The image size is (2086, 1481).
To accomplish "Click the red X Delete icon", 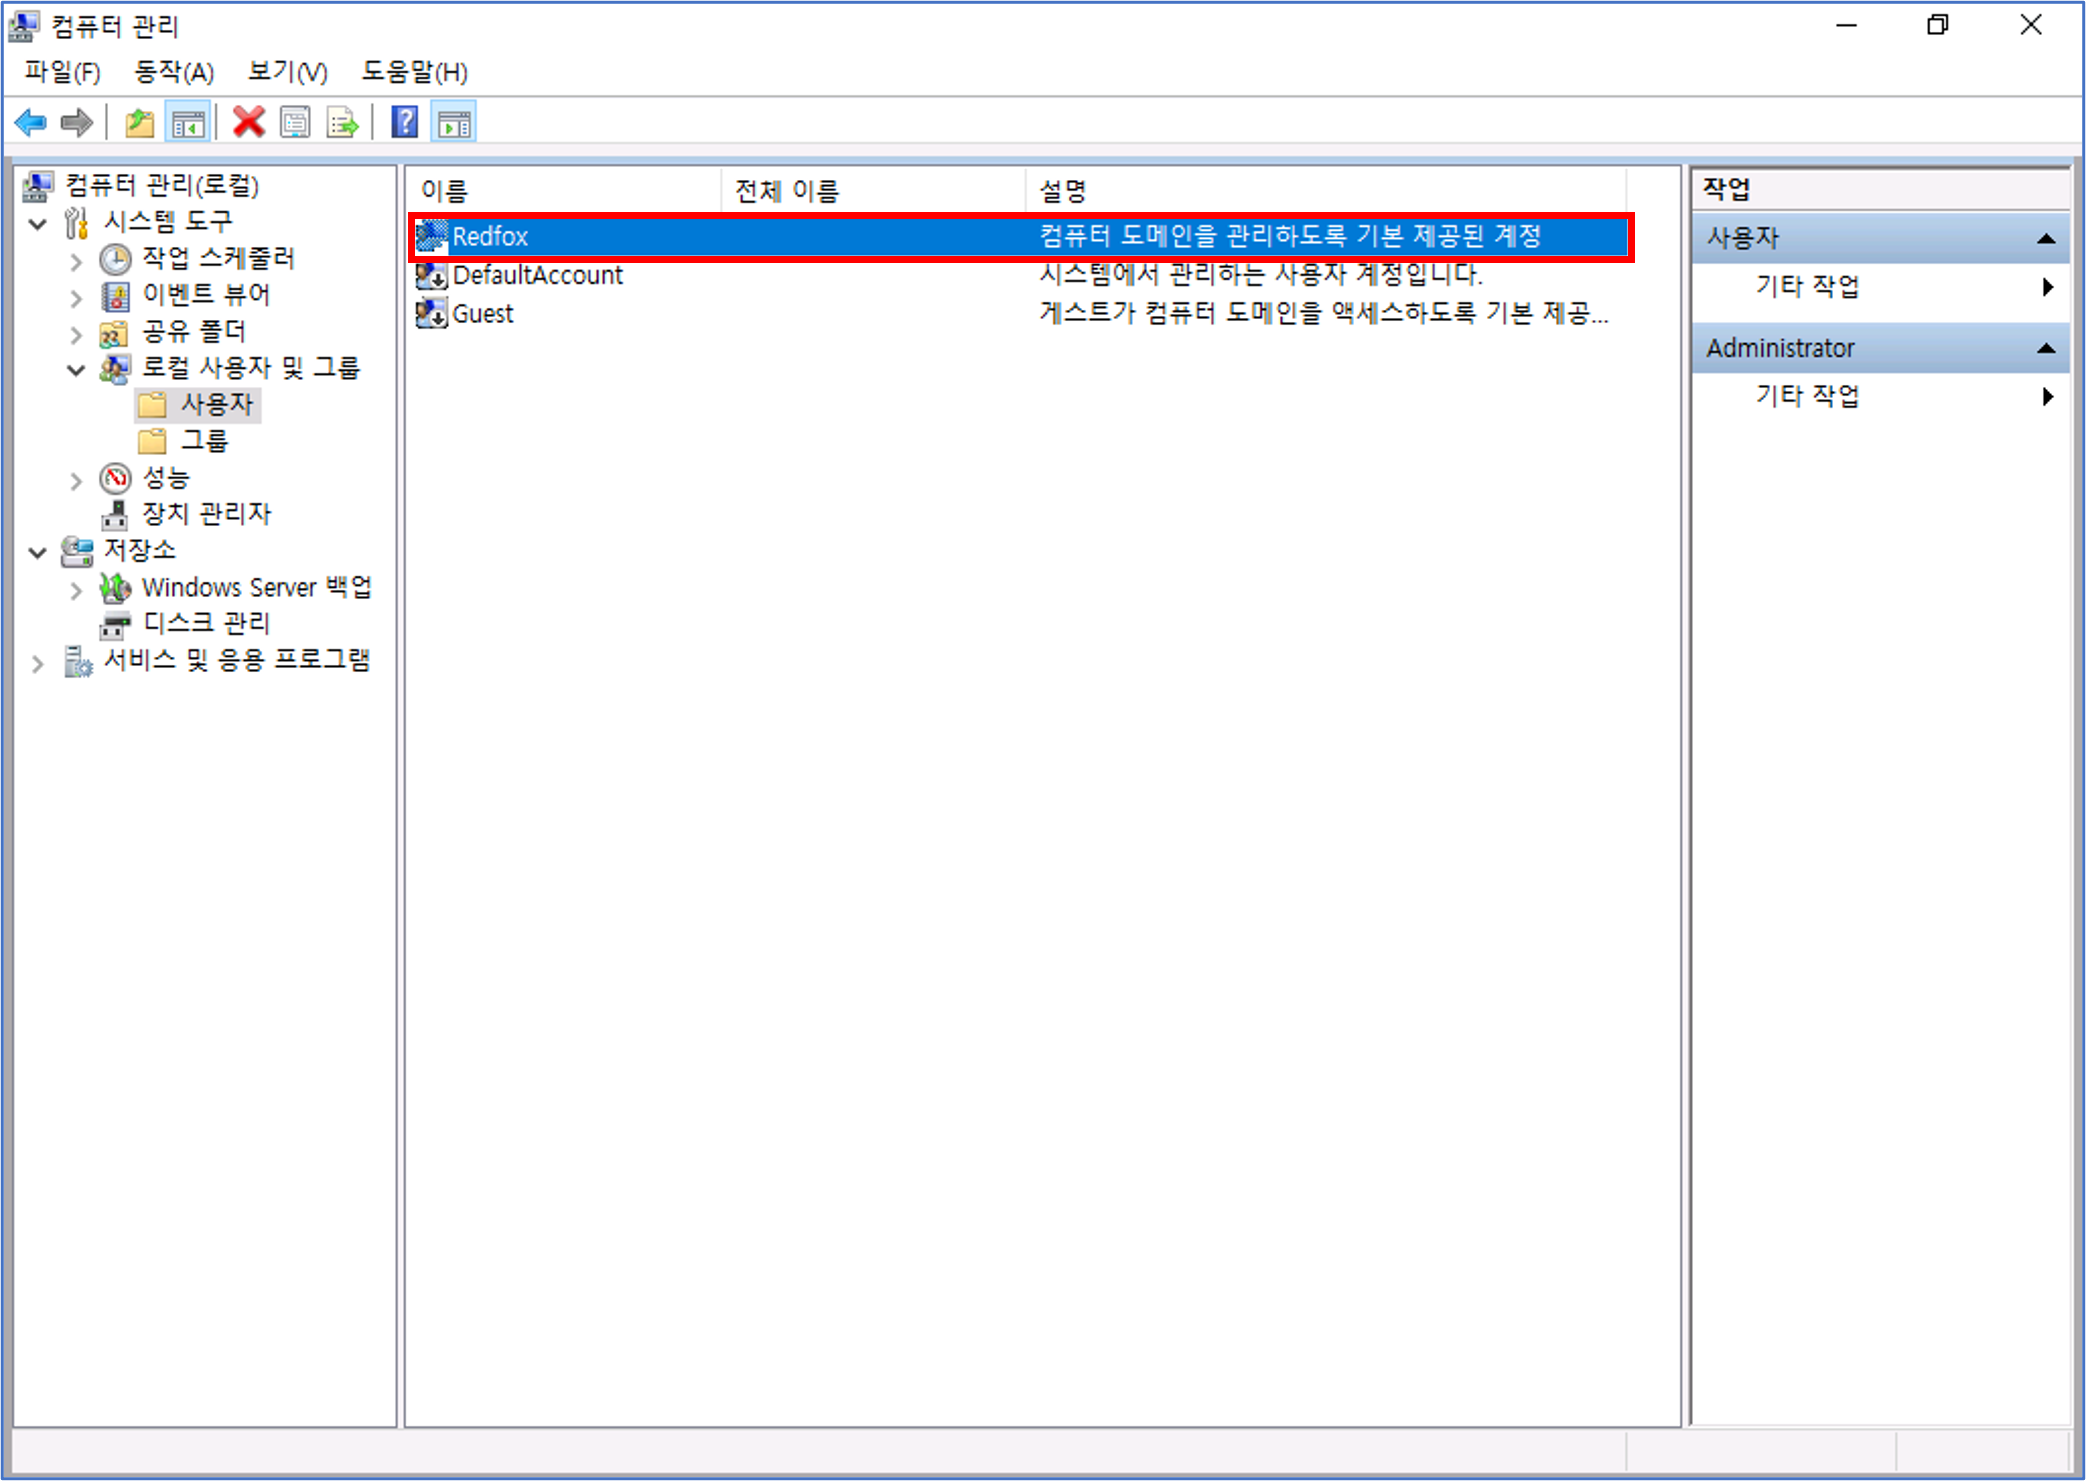I will [x=248, y=123].
